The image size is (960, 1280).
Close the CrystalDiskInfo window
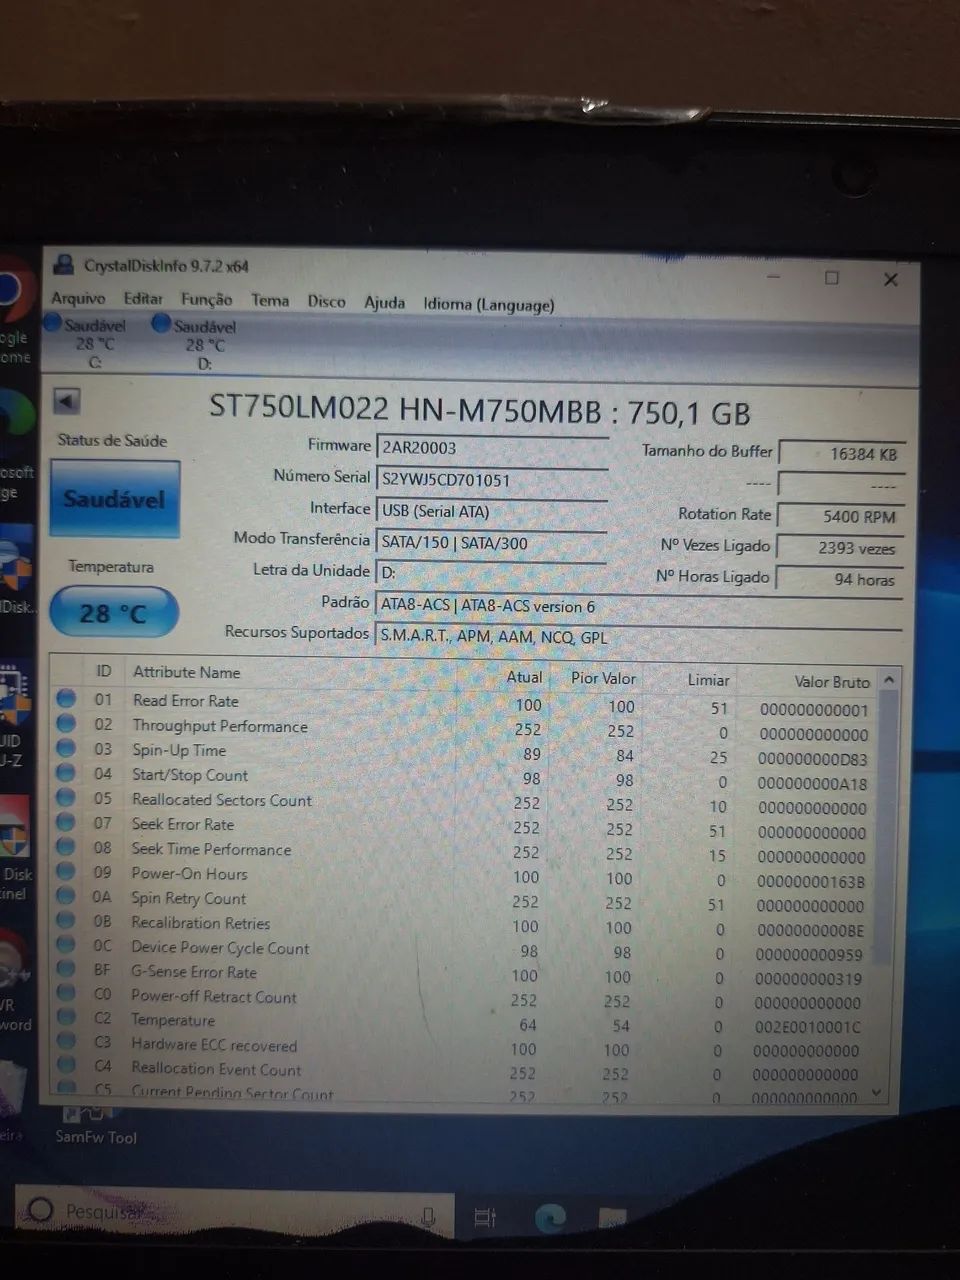[891, 279]
